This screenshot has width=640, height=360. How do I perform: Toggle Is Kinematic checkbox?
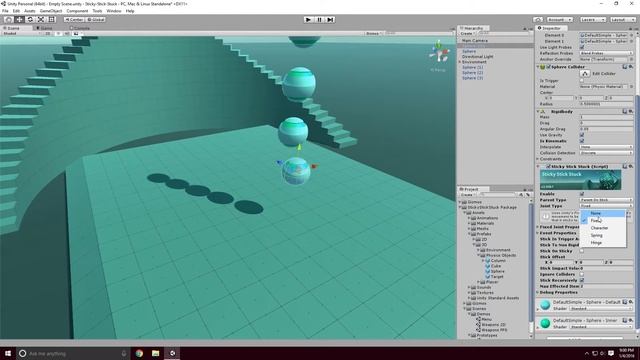pyautogui.click(x=582, y=141)
